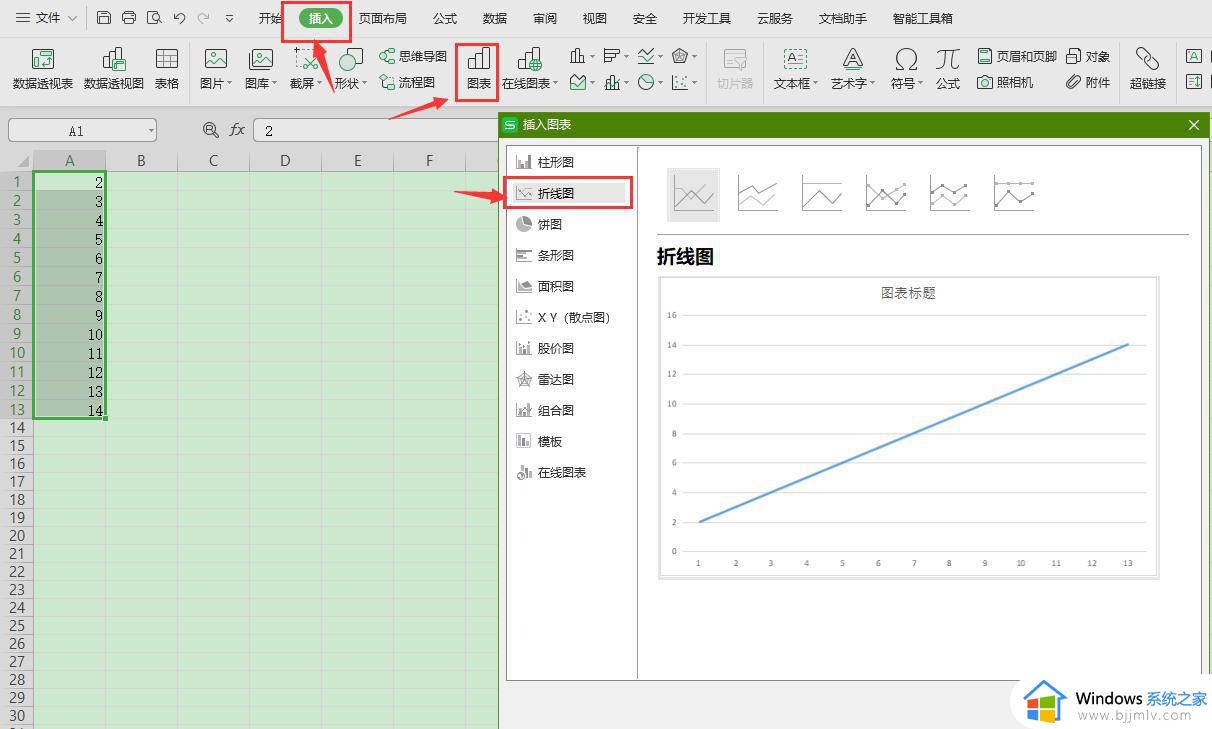Open the 智能工具箱 tab
1212x729 pixels.
click(x=923, y=18)
